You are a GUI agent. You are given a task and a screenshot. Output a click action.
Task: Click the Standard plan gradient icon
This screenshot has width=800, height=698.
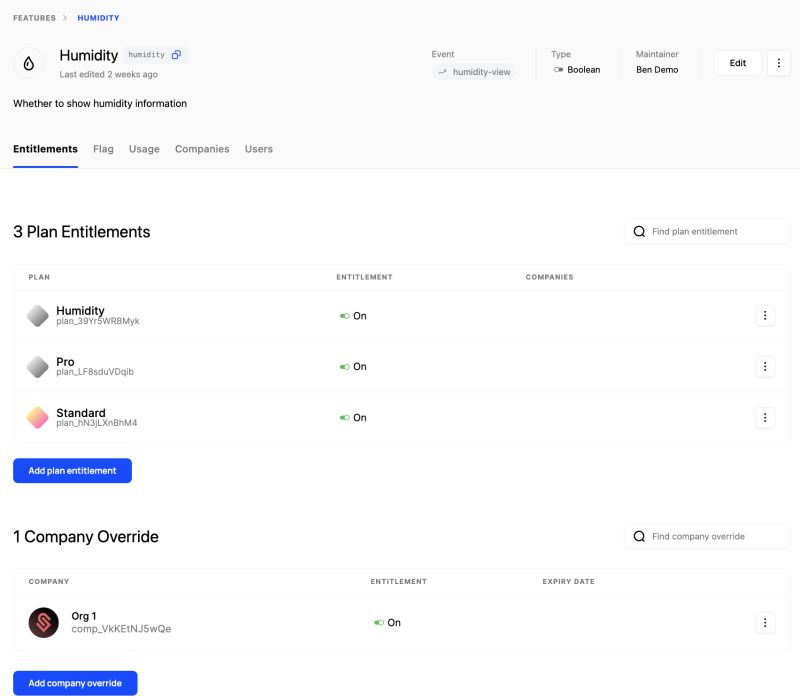[37, 418]
